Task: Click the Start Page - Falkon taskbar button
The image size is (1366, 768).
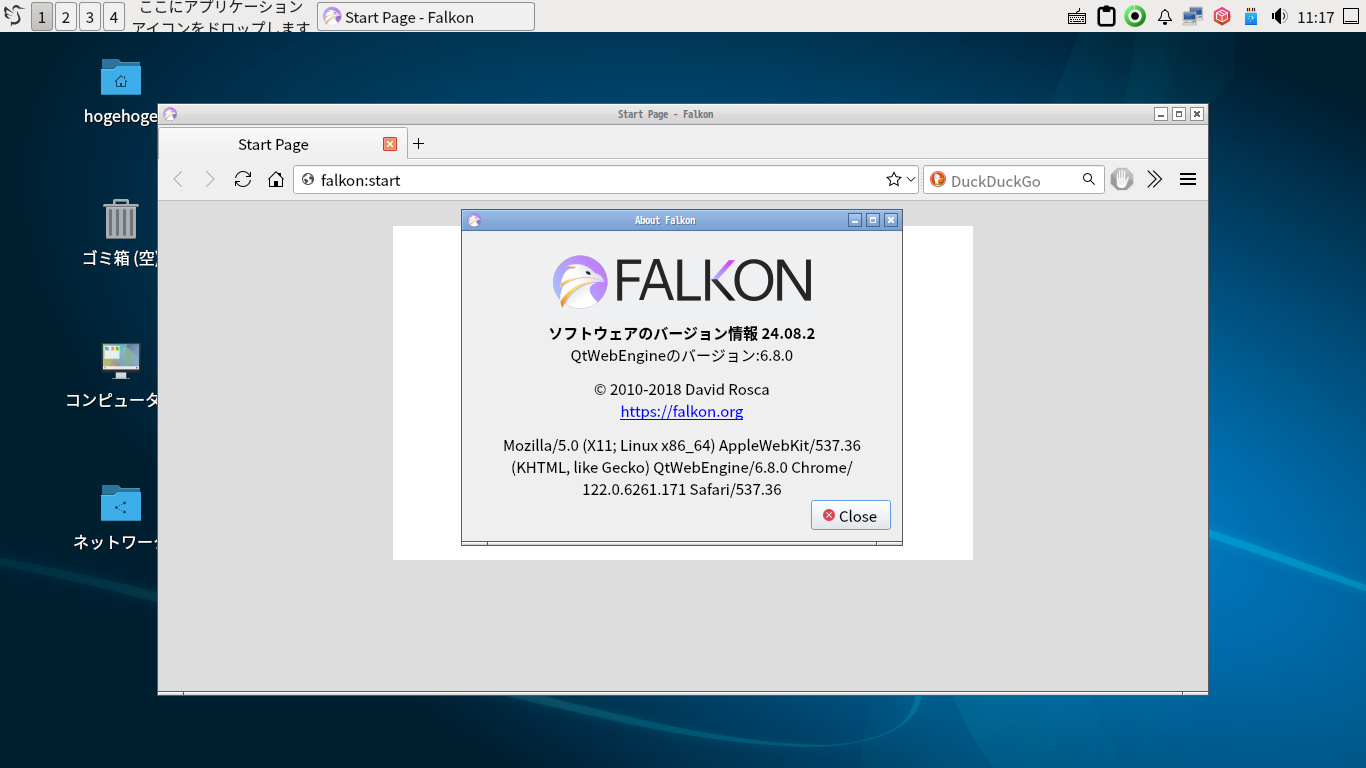Action: (426, 17)
